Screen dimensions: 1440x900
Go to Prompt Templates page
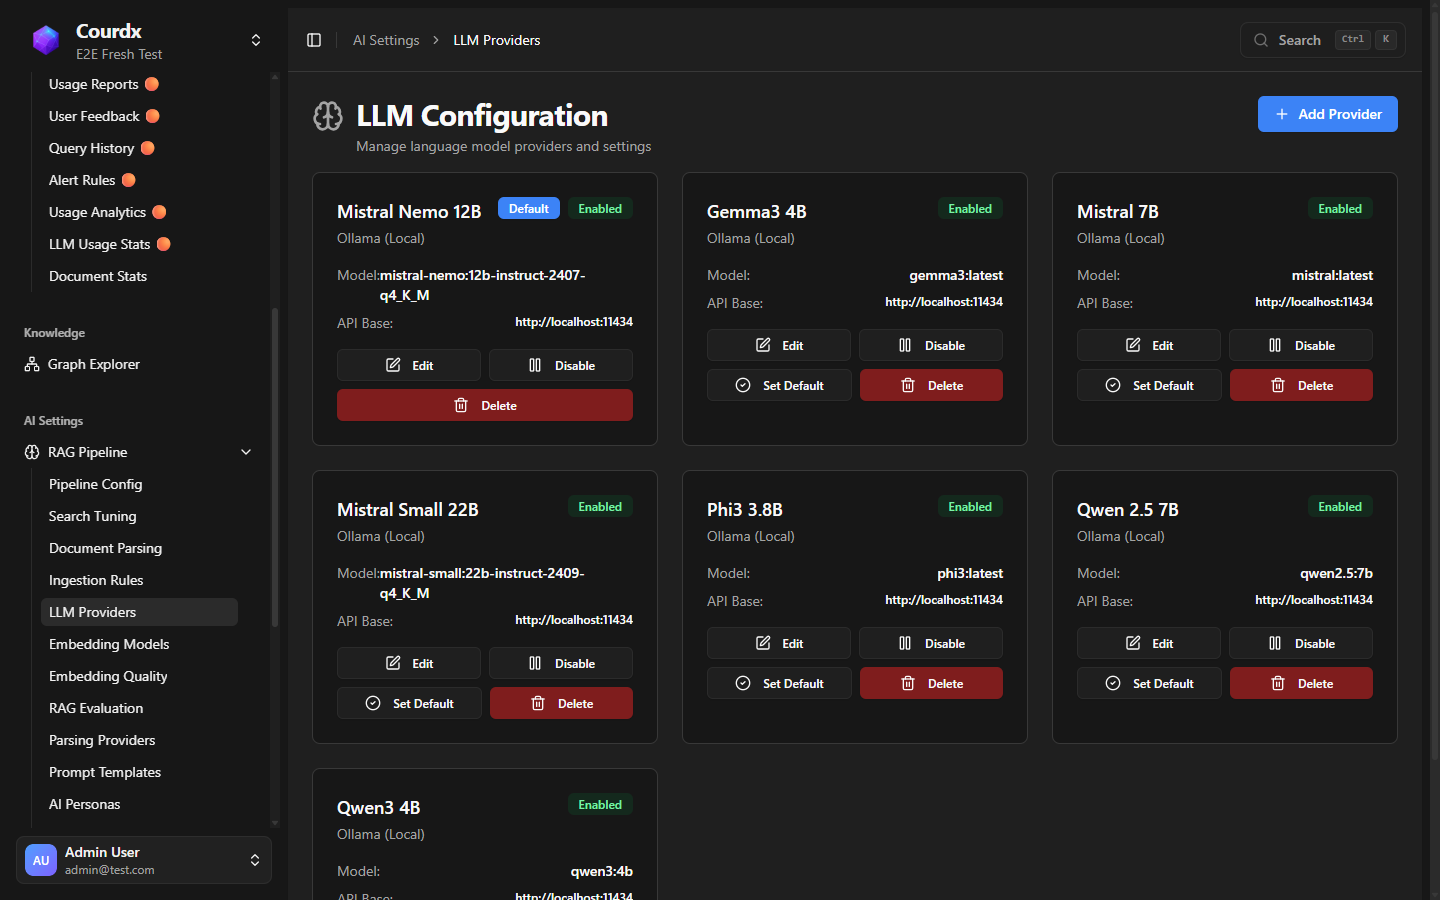pyautogui.click(x=105, y=772)
